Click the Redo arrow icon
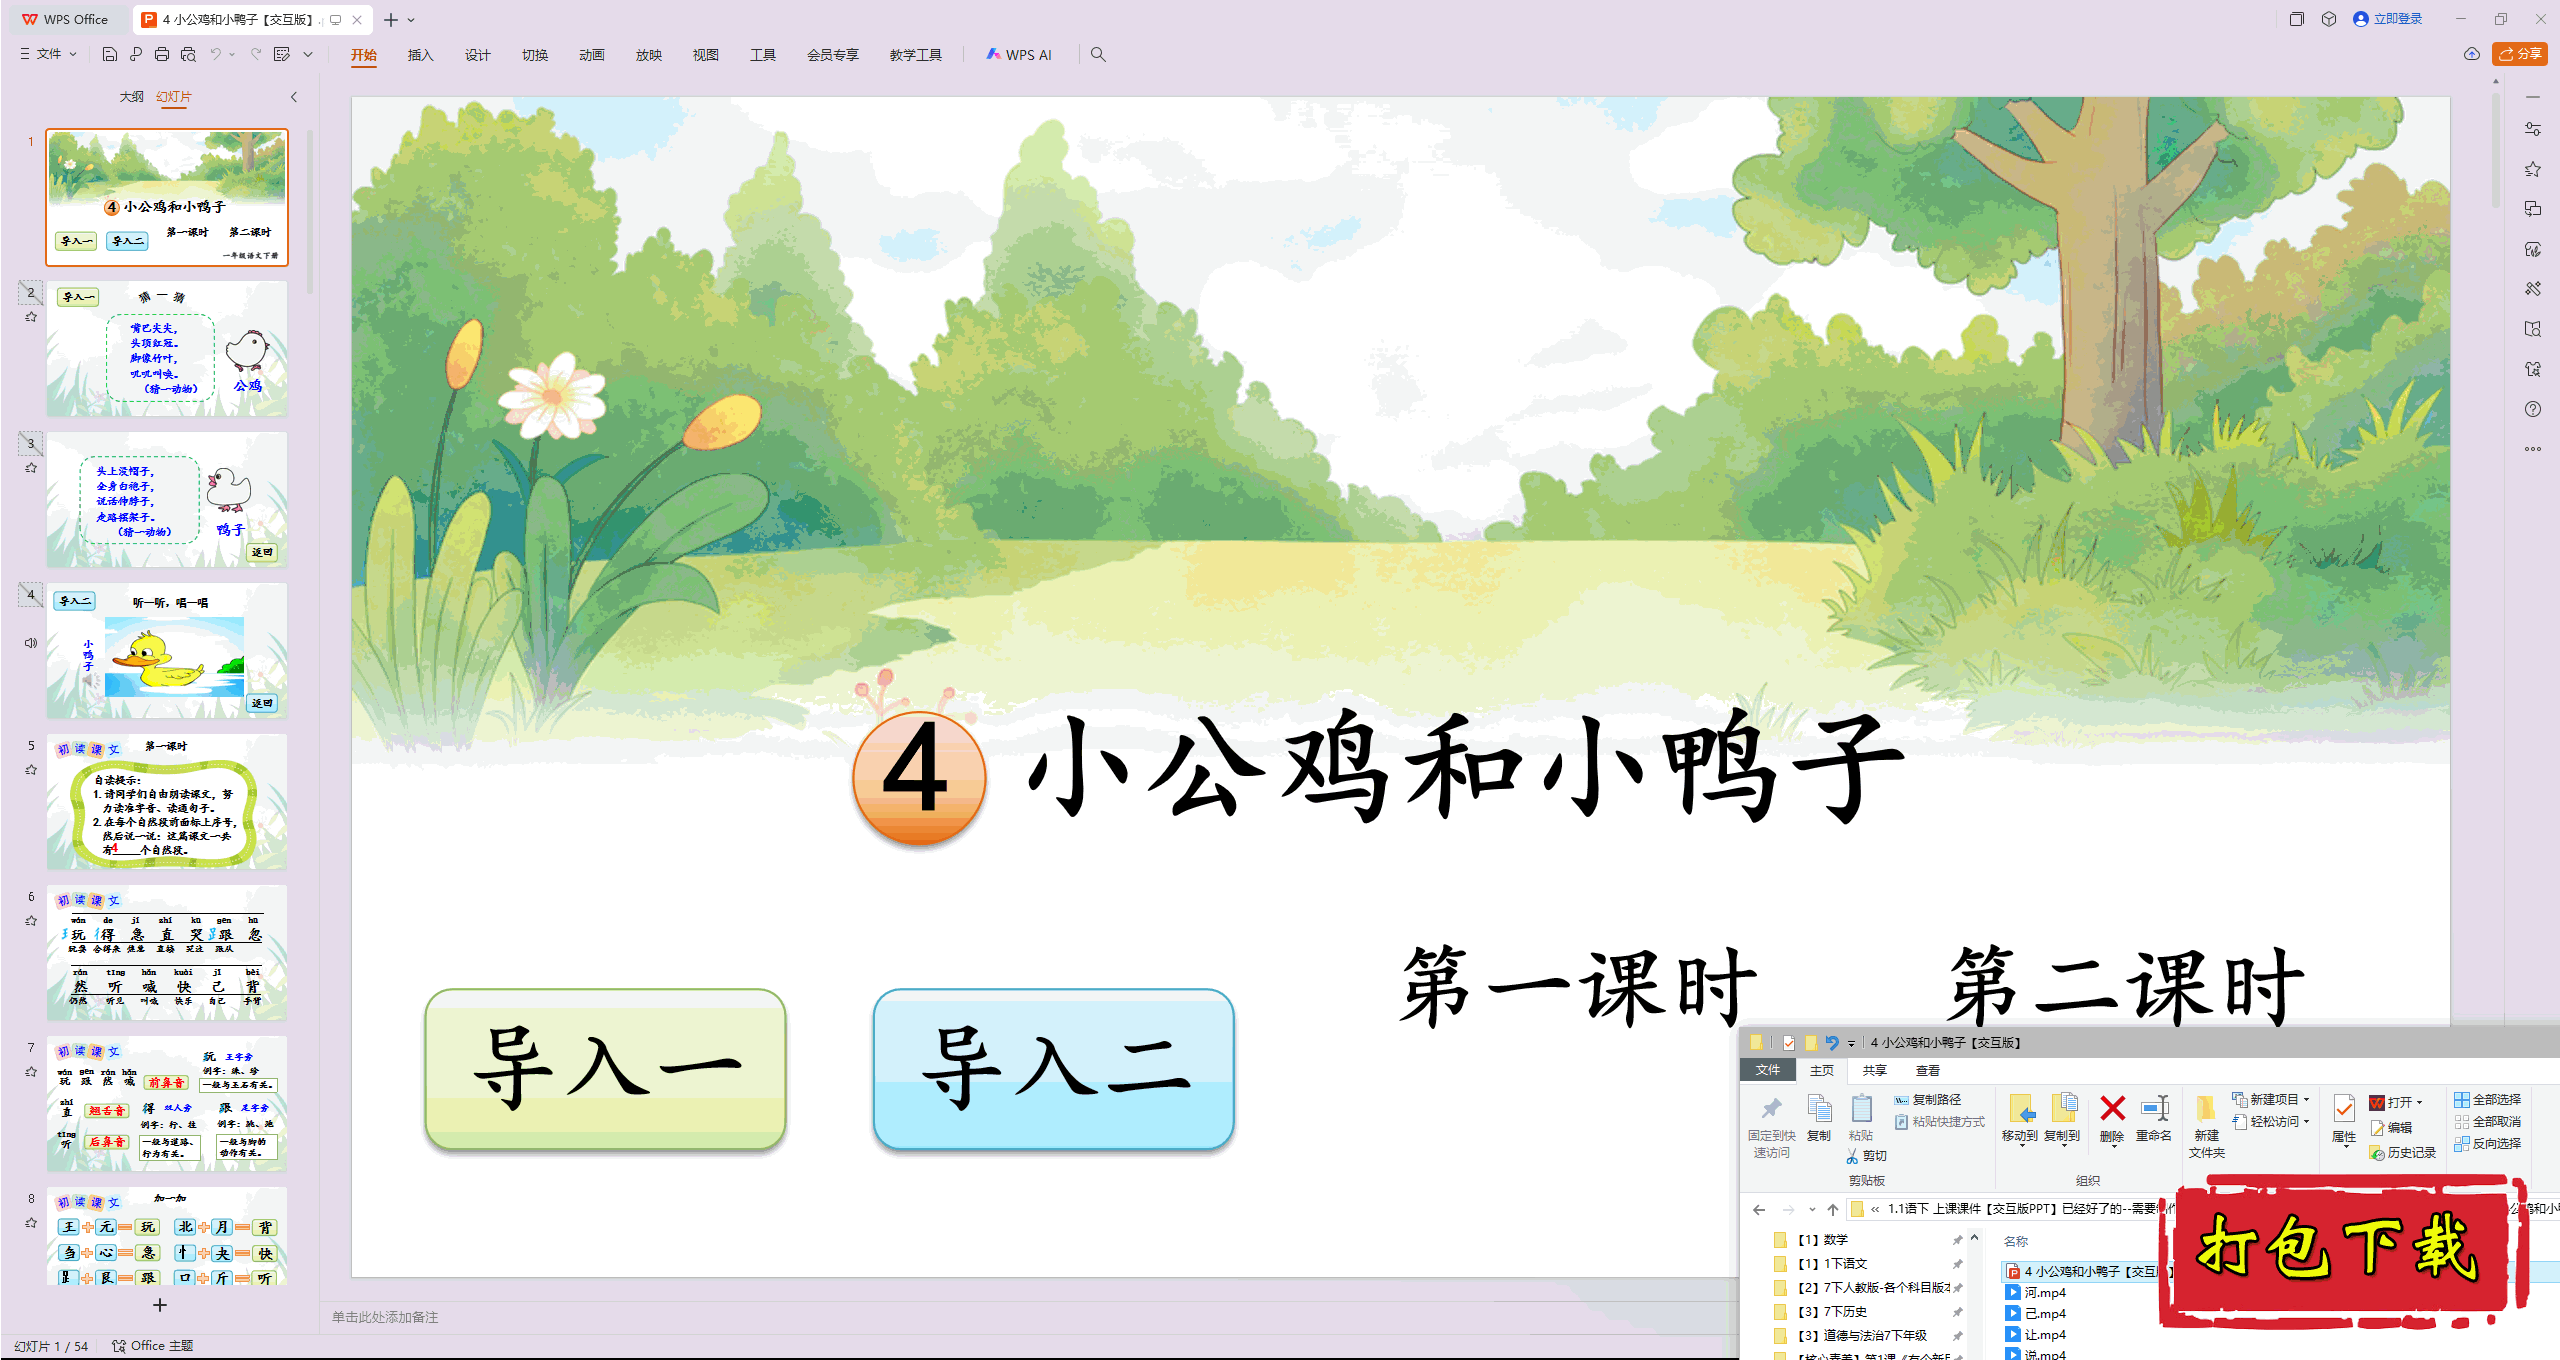Viewport: 2560px width, 1360px height. tap(256, 54)
